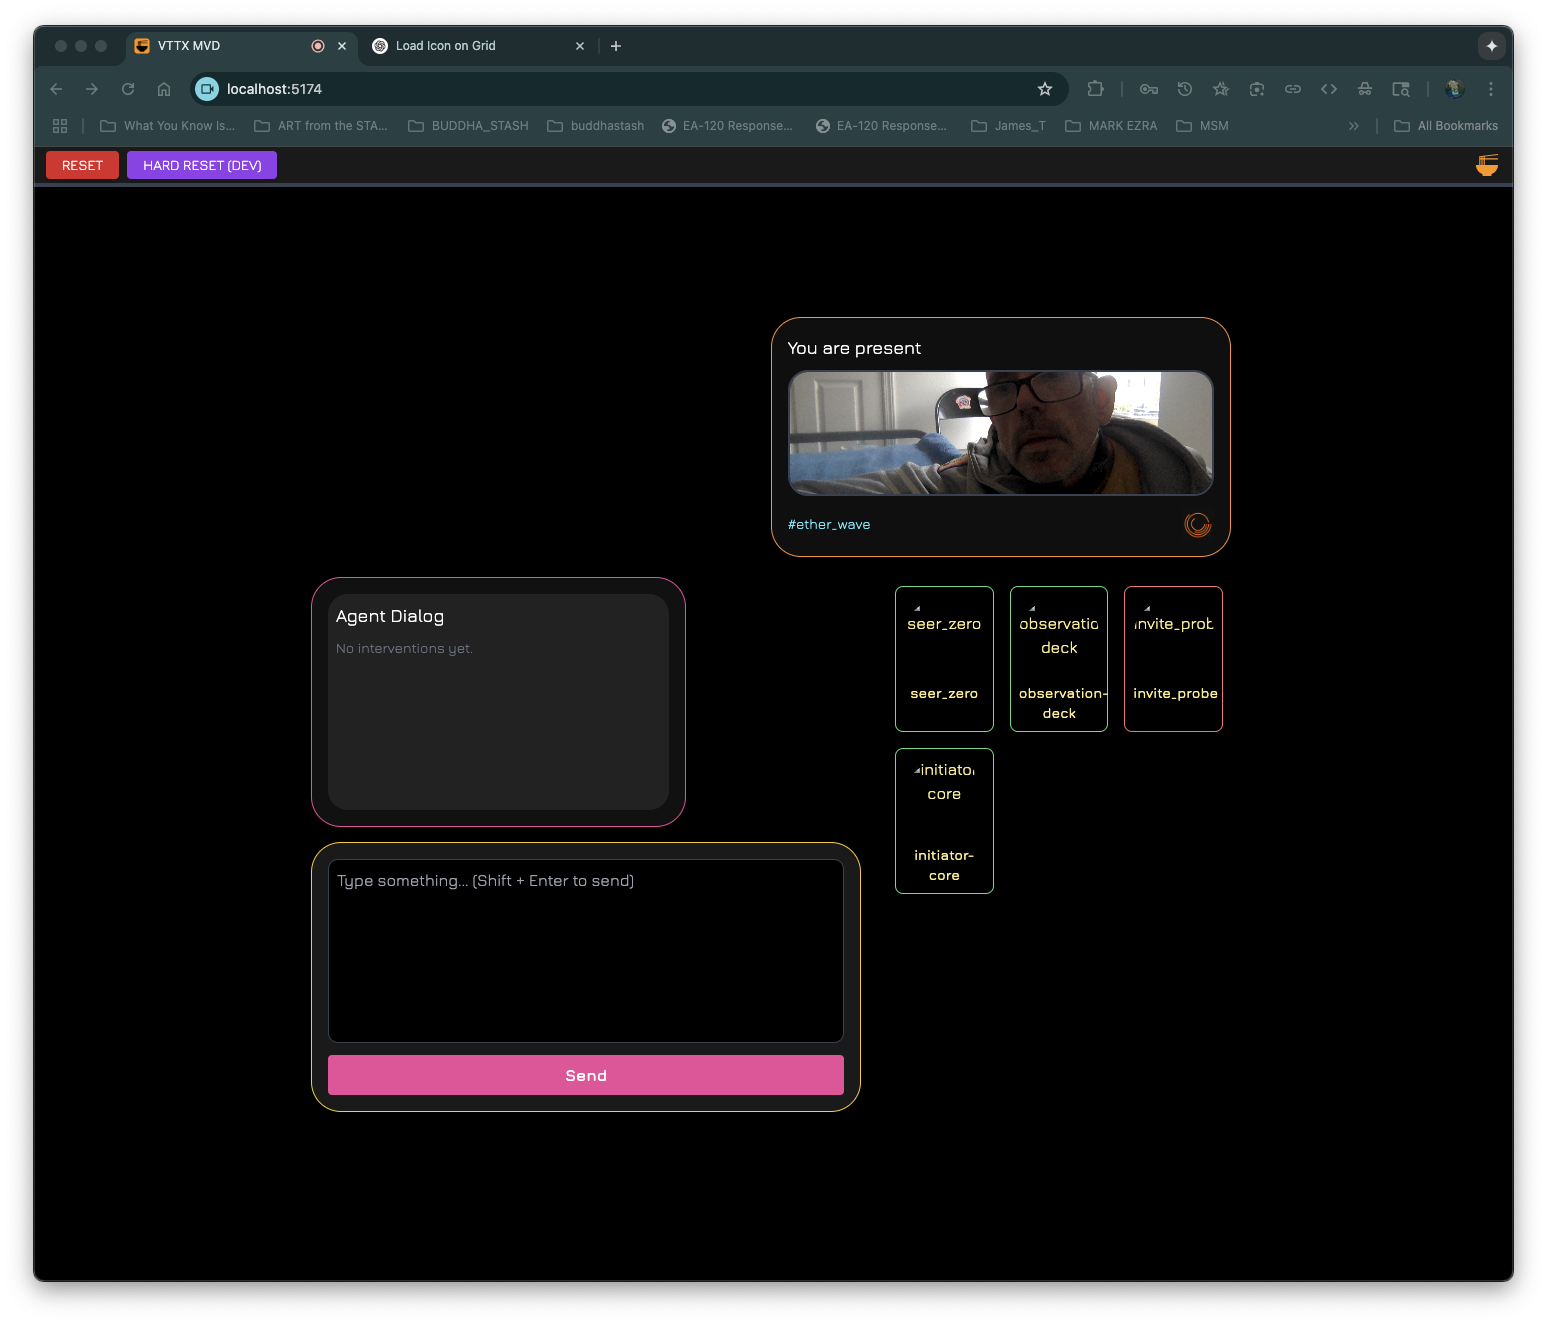Open the BUDDHA_STASH bookmark folder
1547x1323 pixels.
(468, 126)
